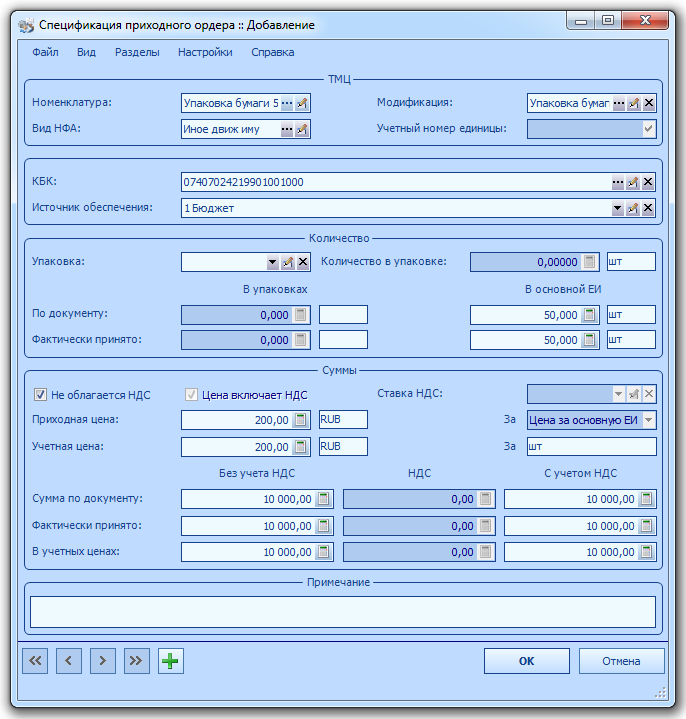Open calculator for В учетных ценах с НДС
This screenshot has height=719, width=686.
click(647, 552)
